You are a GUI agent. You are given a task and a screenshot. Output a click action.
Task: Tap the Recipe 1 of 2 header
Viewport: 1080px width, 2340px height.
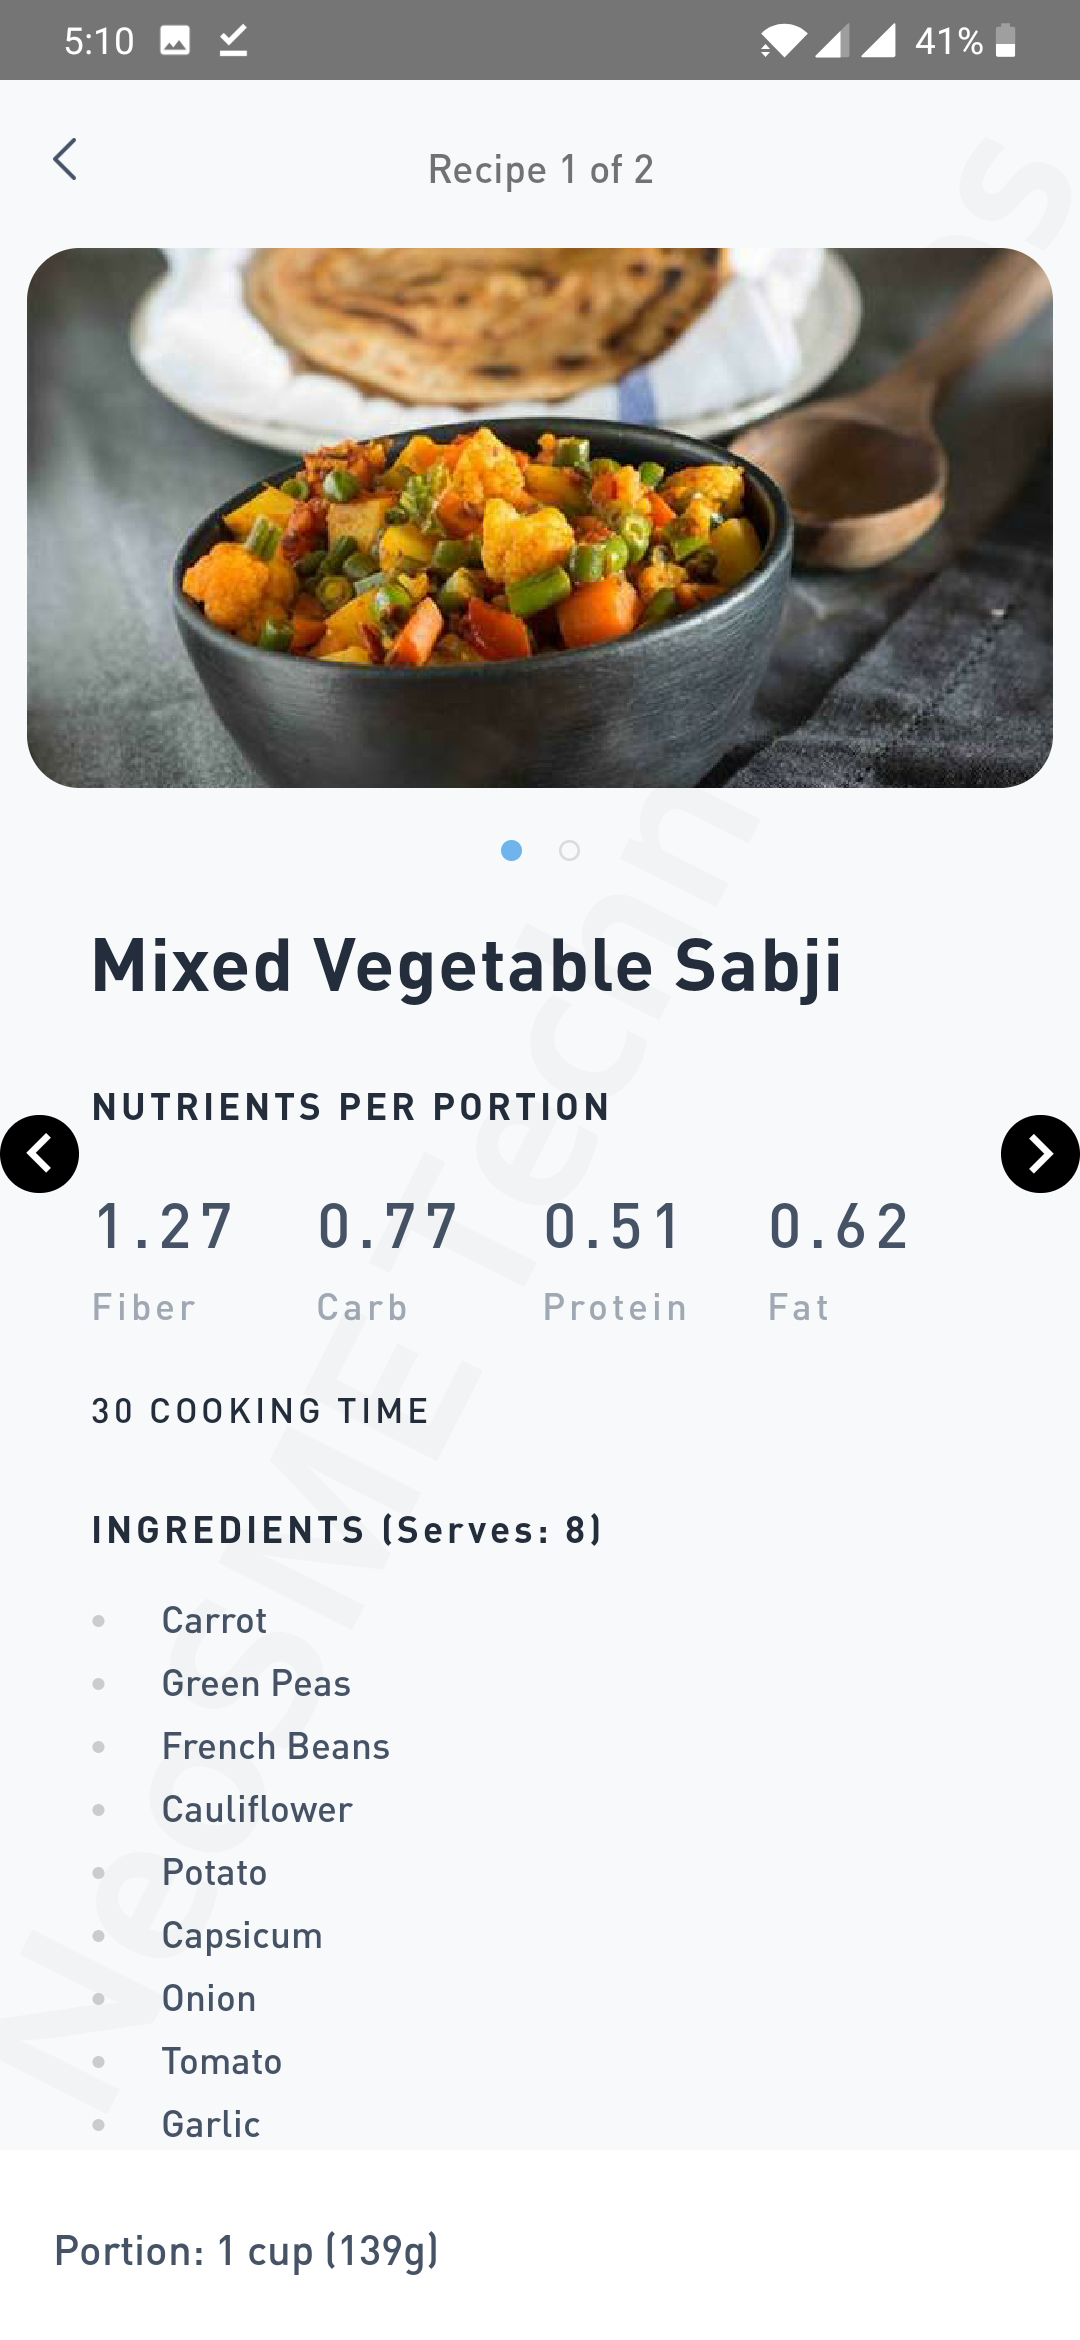pos(540,168)
